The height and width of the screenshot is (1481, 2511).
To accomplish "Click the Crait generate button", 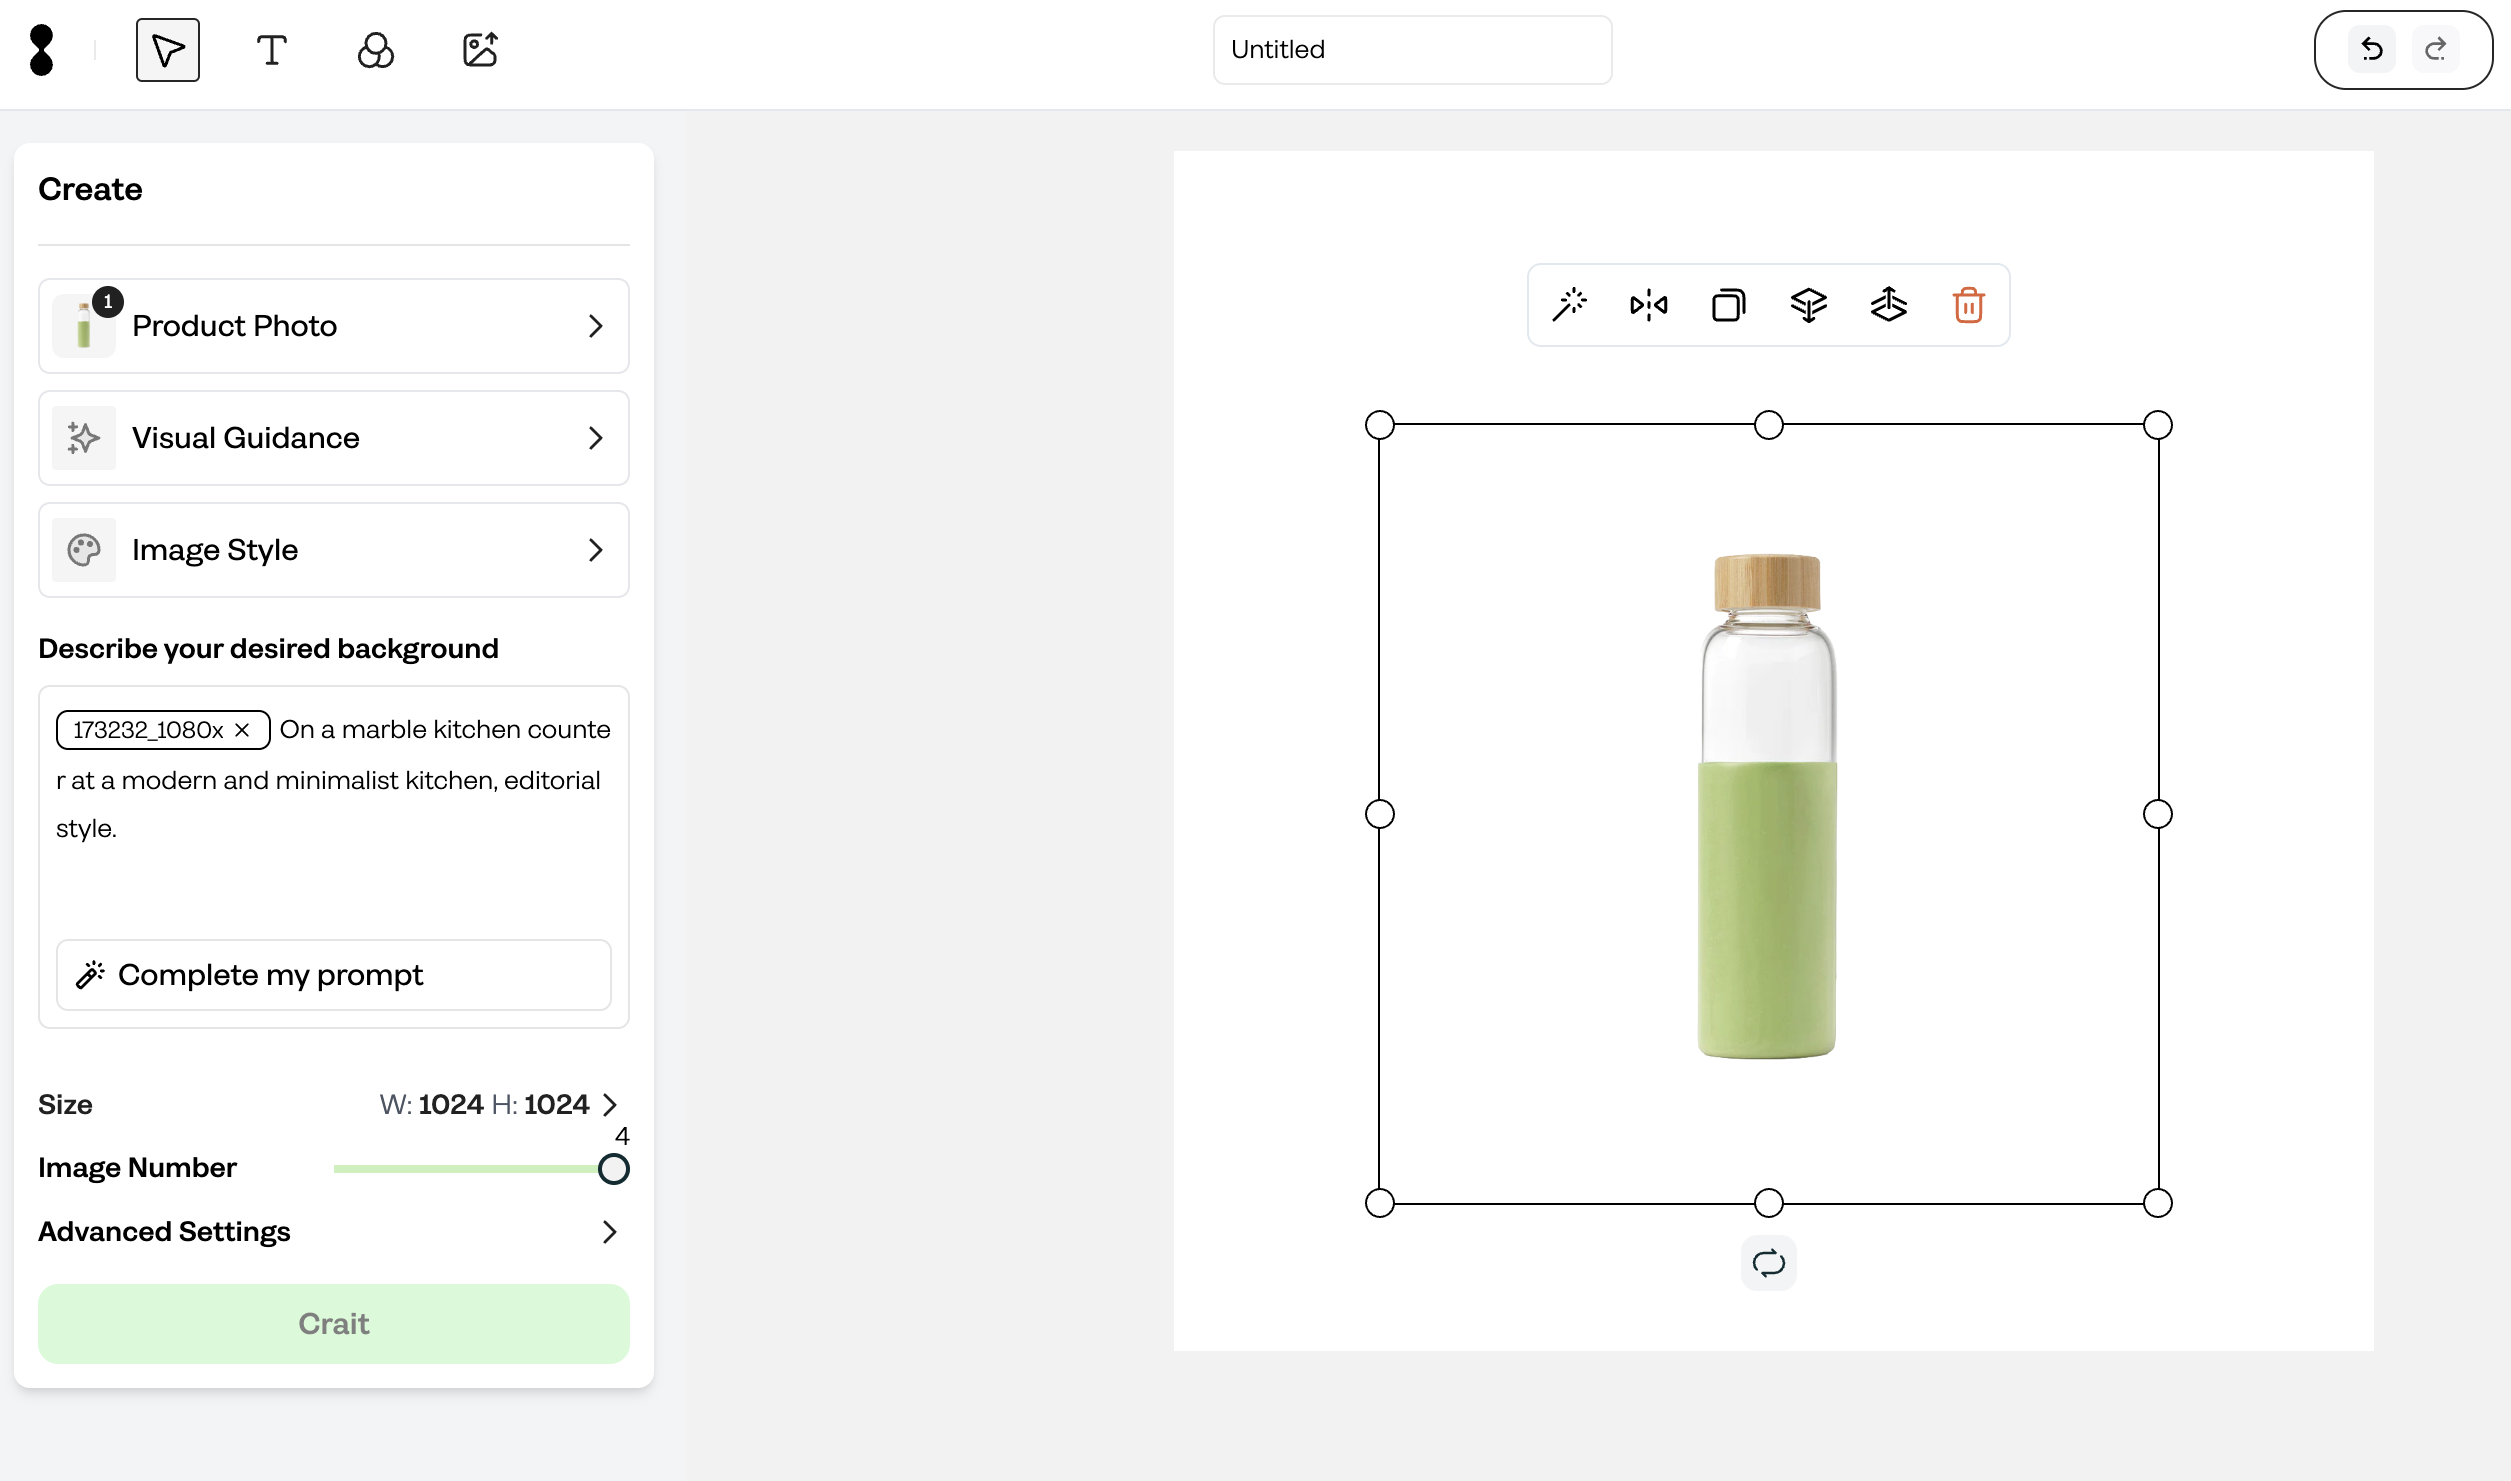I will coord(334,1324).
